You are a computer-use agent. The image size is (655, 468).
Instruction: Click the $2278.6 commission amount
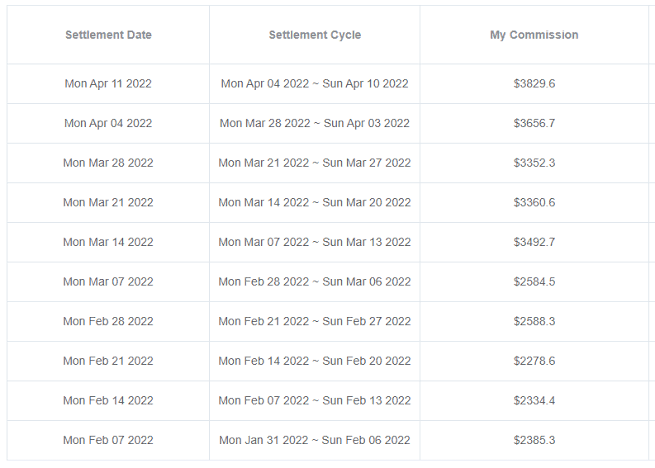pos(534,361)
